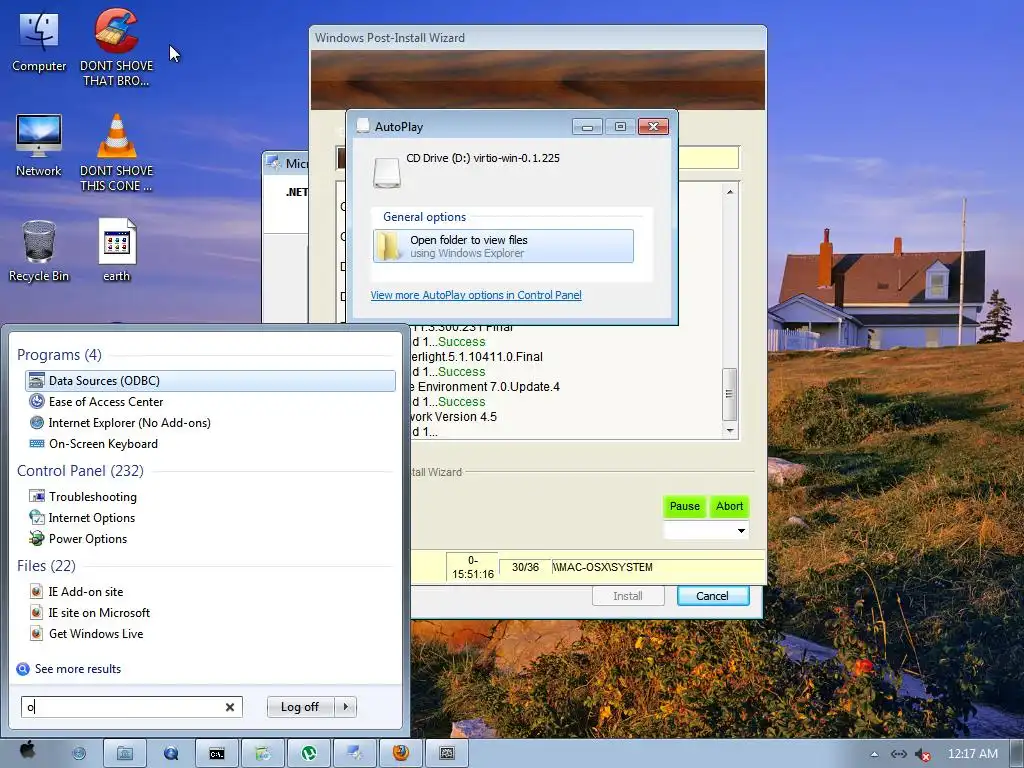Click the 12:17 AM taskbar clock
The height and width of the screenshot is (768, 1024).
pos(972,754)
